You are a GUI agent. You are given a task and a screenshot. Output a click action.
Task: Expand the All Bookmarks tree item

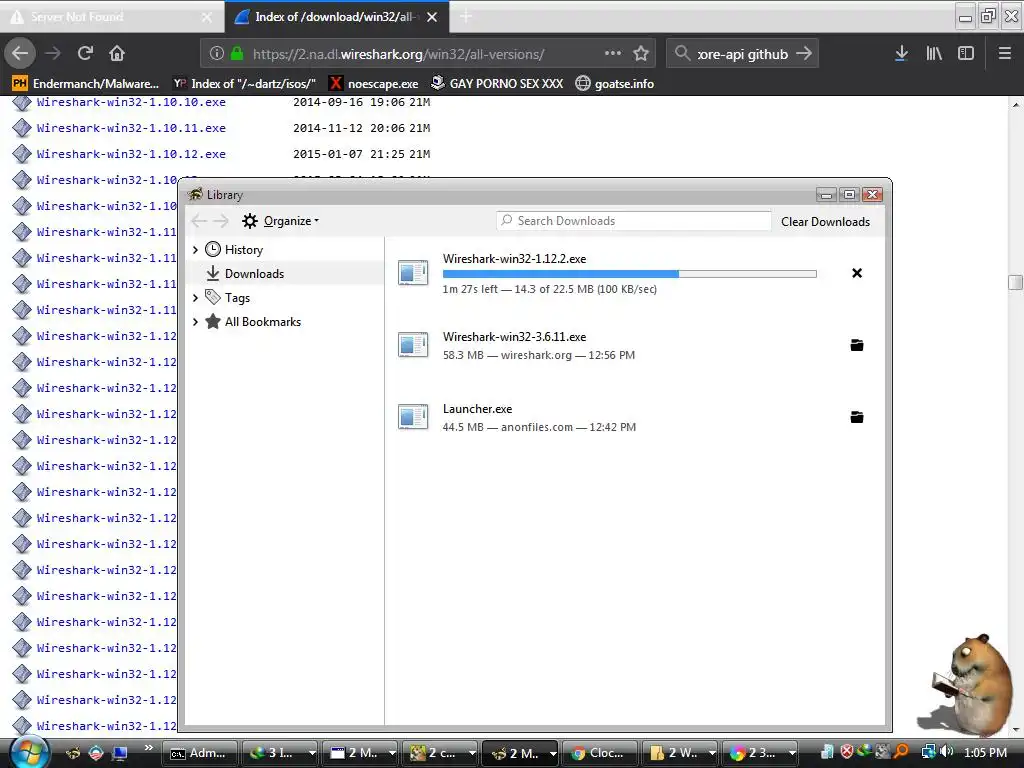(195, 322)
